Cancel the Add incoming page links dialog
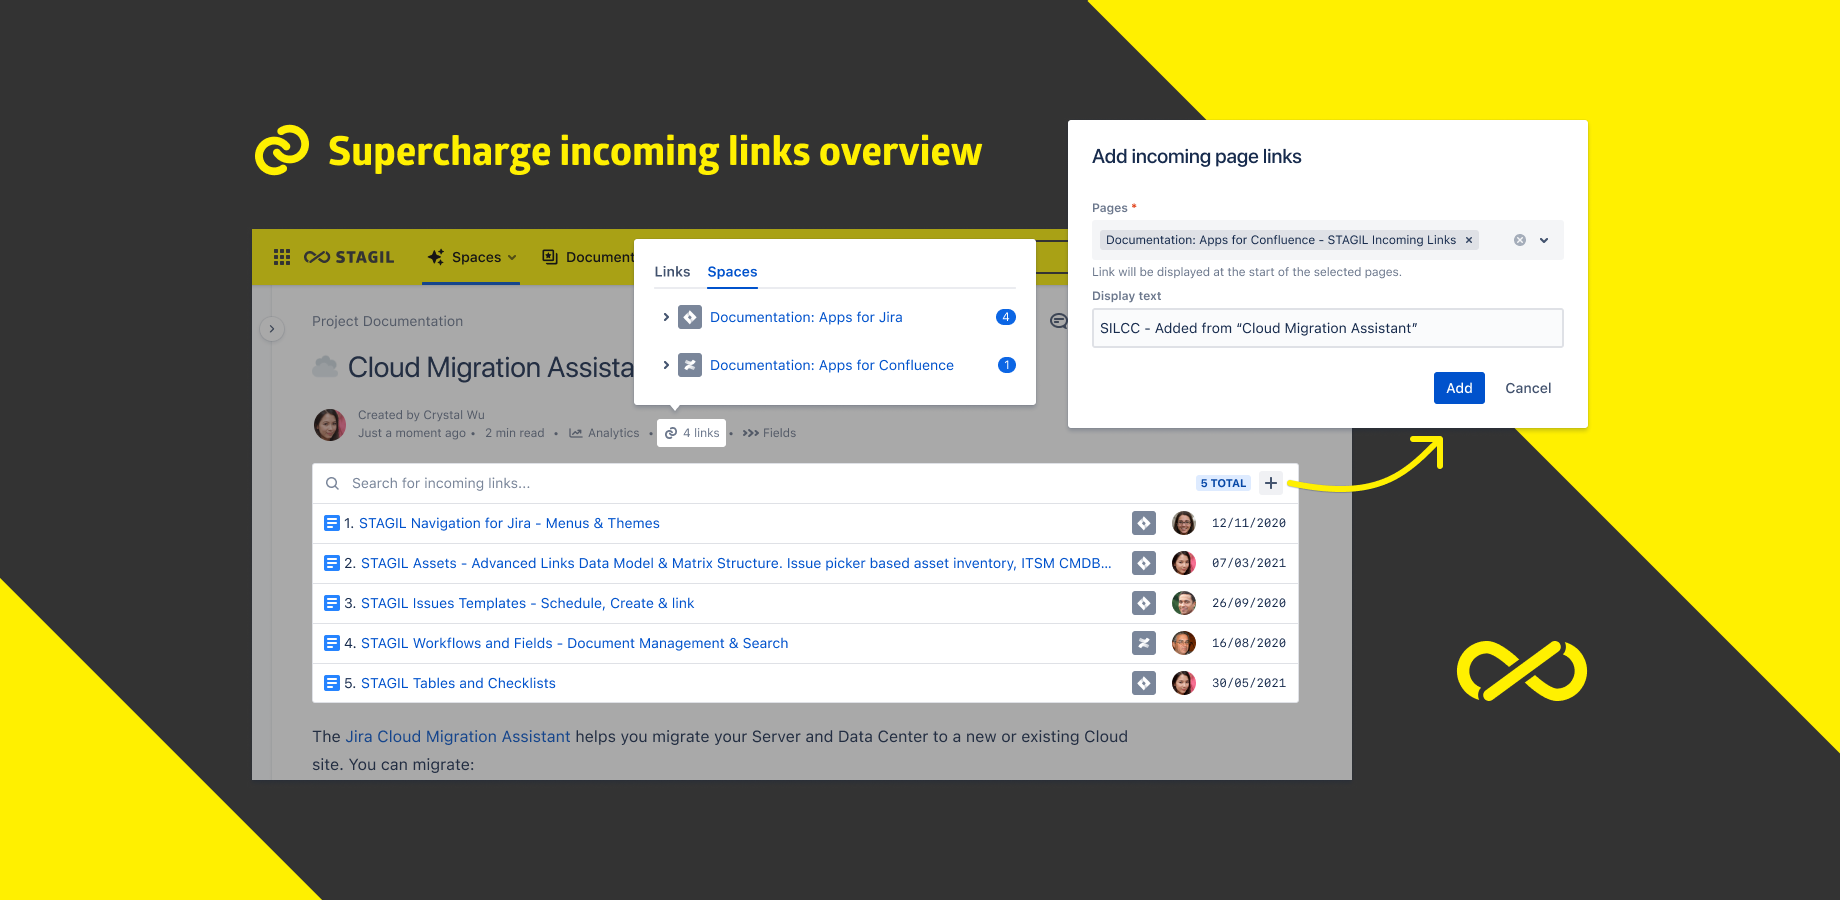Screen dimensions: 1840x900 click(x=1528, y=388)
